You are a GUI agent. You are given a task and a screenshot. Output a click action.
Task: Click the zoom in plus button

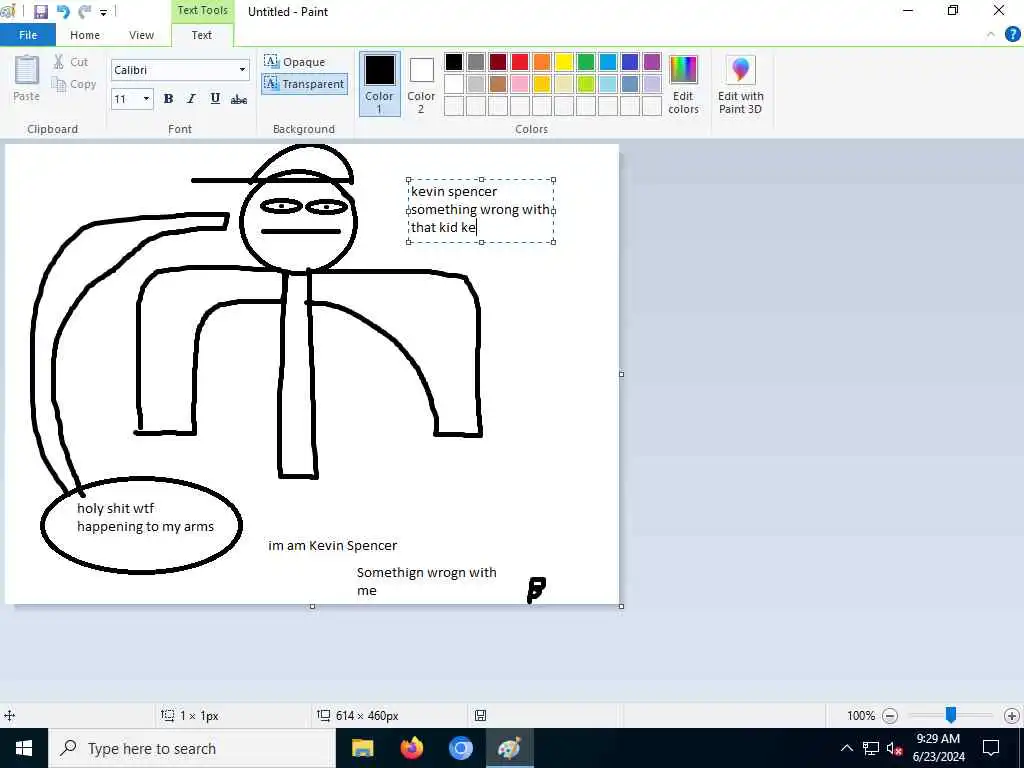[x=1012, y=716]
